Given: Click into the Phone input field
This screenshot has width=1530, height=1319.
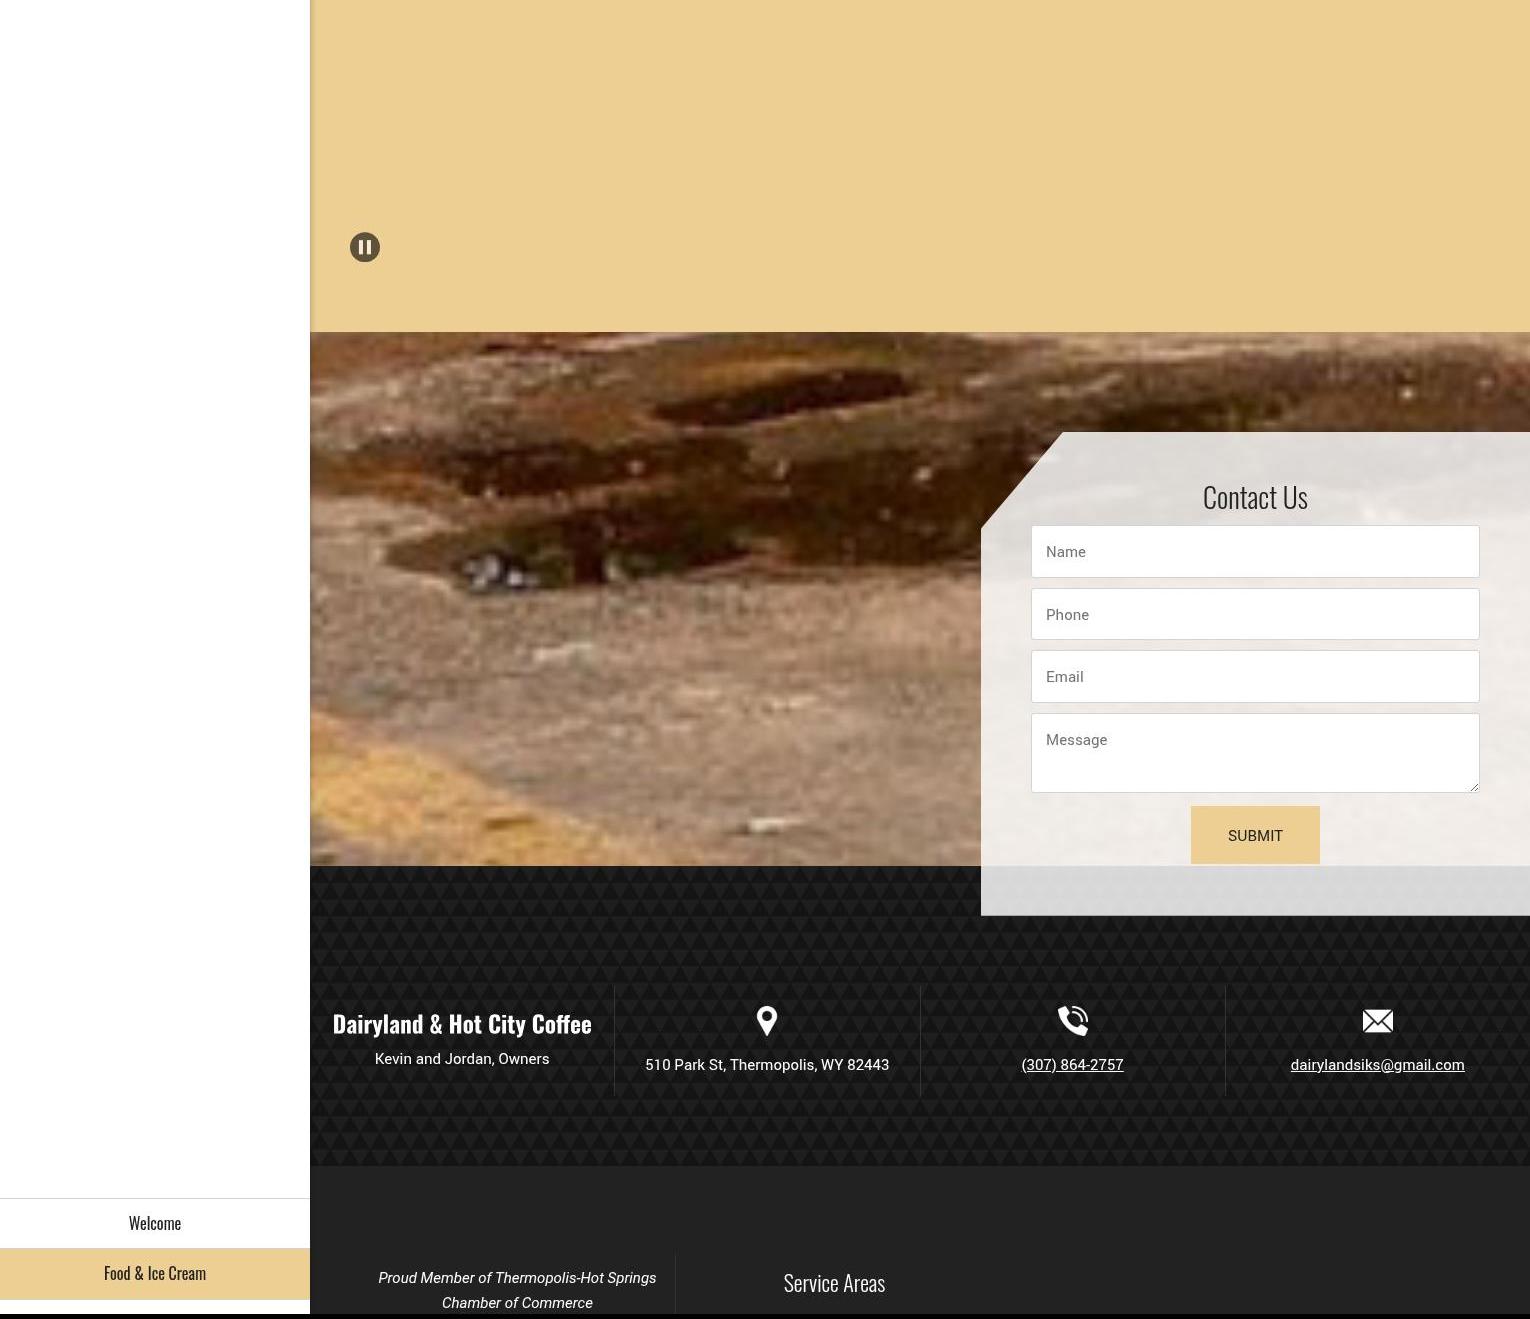Looking at the screenshot, I should tap(1254, 615).
